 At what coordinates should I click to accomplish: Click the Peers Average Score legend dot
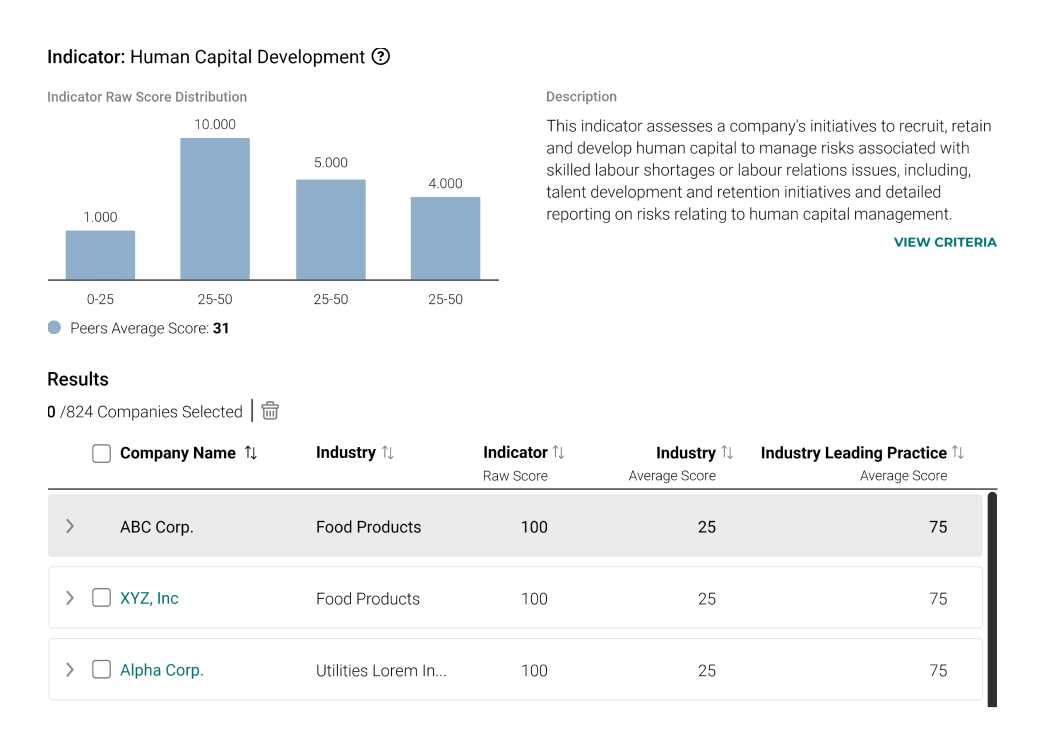tap(54, 328)
